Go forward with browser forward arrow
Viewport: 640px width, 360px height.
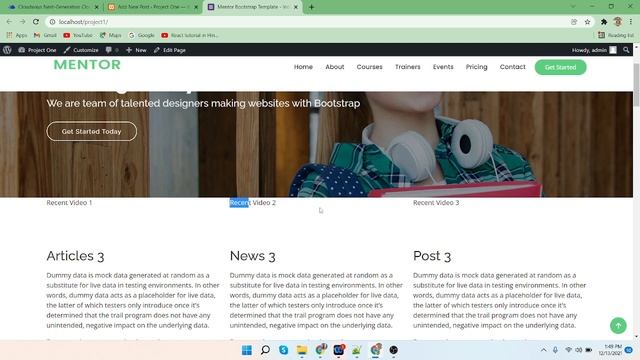coord(22,22)
